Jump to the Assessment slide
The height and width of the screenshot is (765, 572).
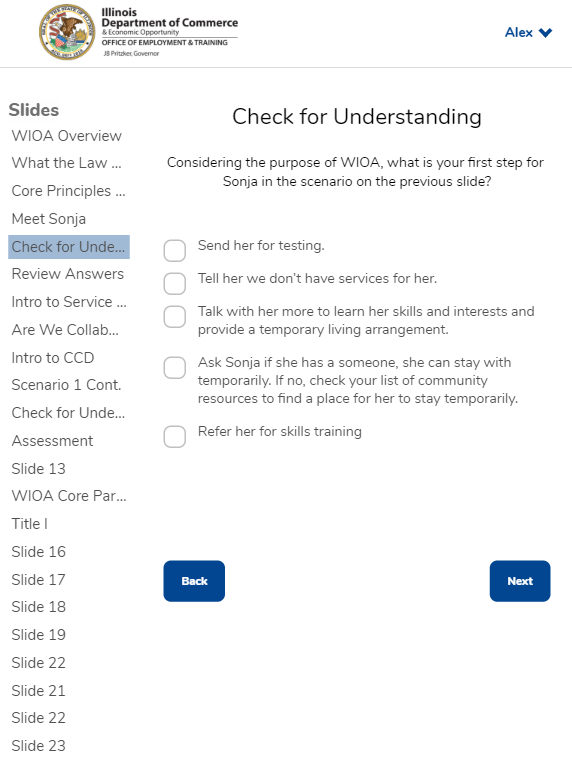coord(52,441)
